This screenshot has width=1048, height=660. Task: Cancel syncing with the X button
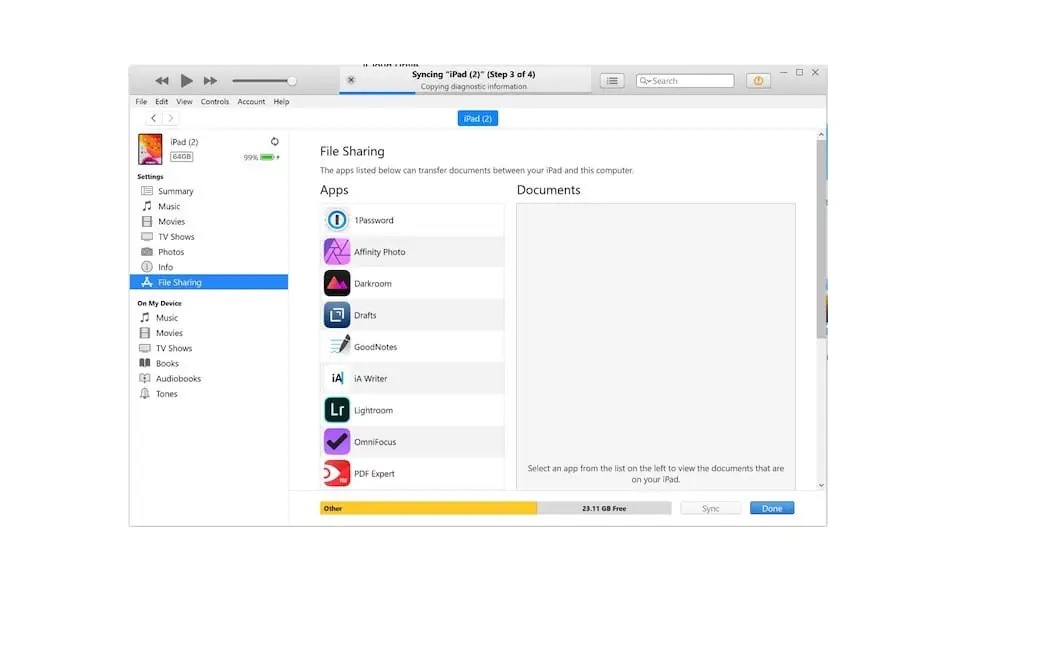tap(350, 78)
